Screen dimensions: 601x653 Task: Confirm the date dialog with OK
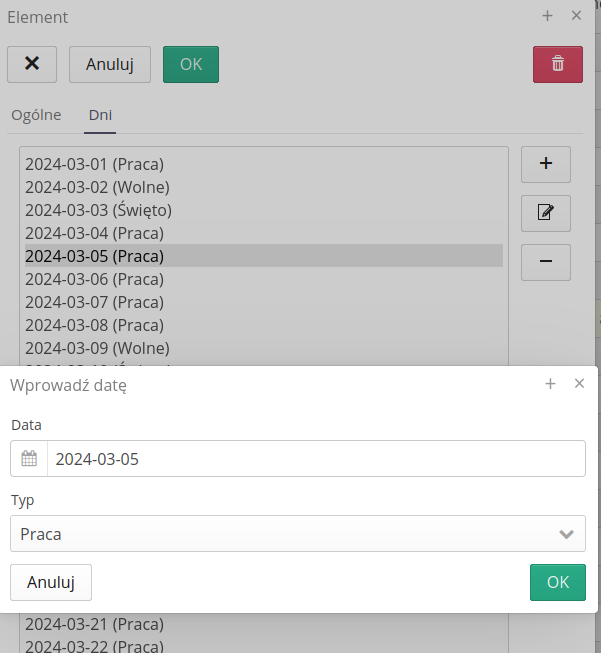(x=557, y=582)
